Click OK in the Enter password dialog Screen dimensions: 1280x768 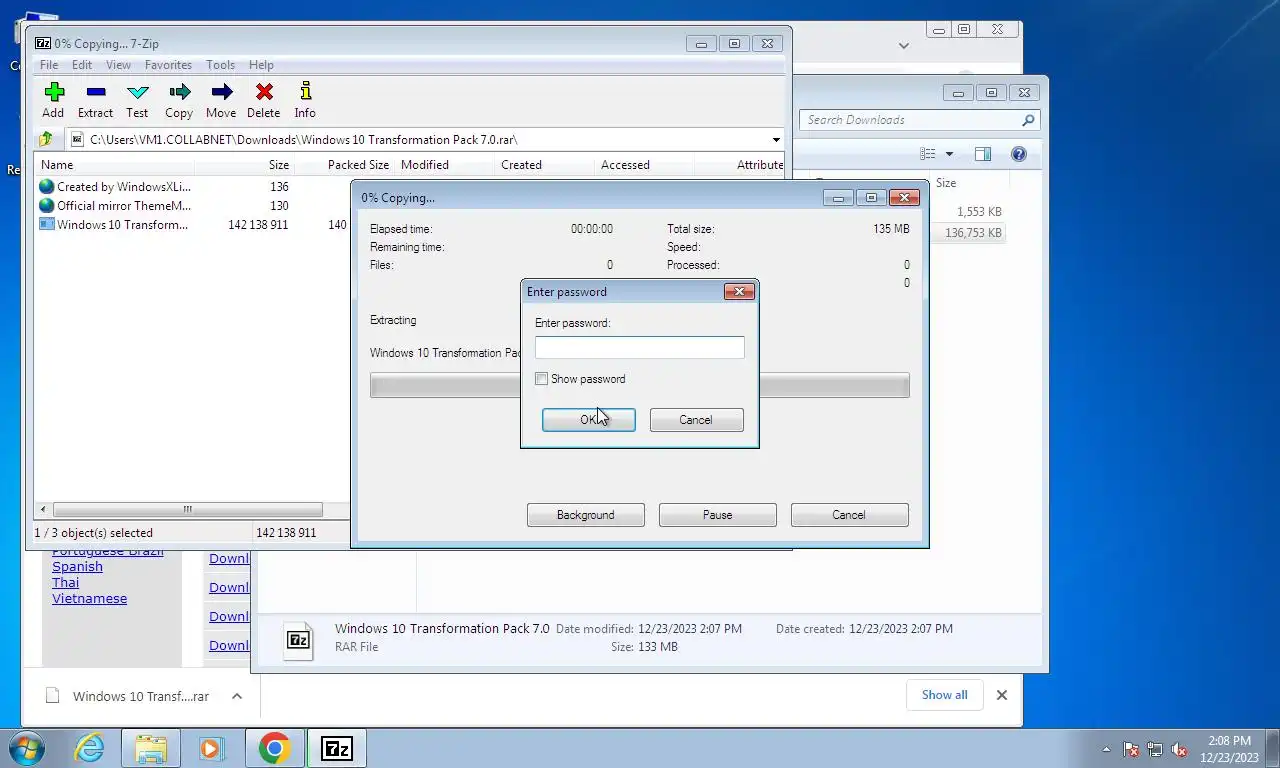(589, 420)
